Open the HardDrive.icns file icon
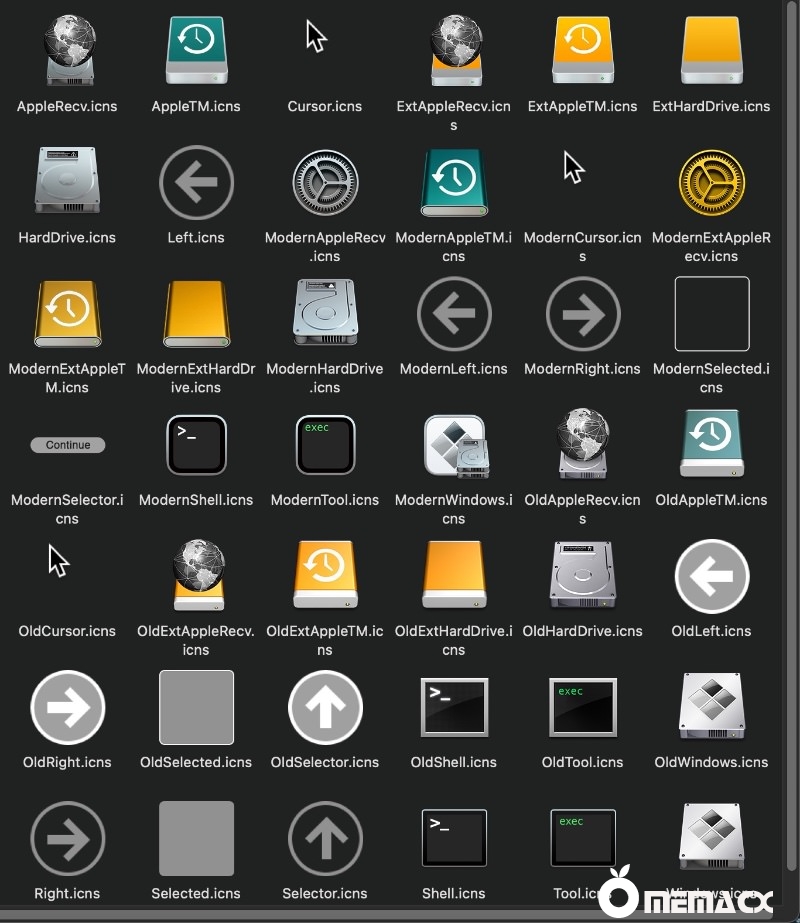The width and height of the screenshot is (800, 923). 68,182
